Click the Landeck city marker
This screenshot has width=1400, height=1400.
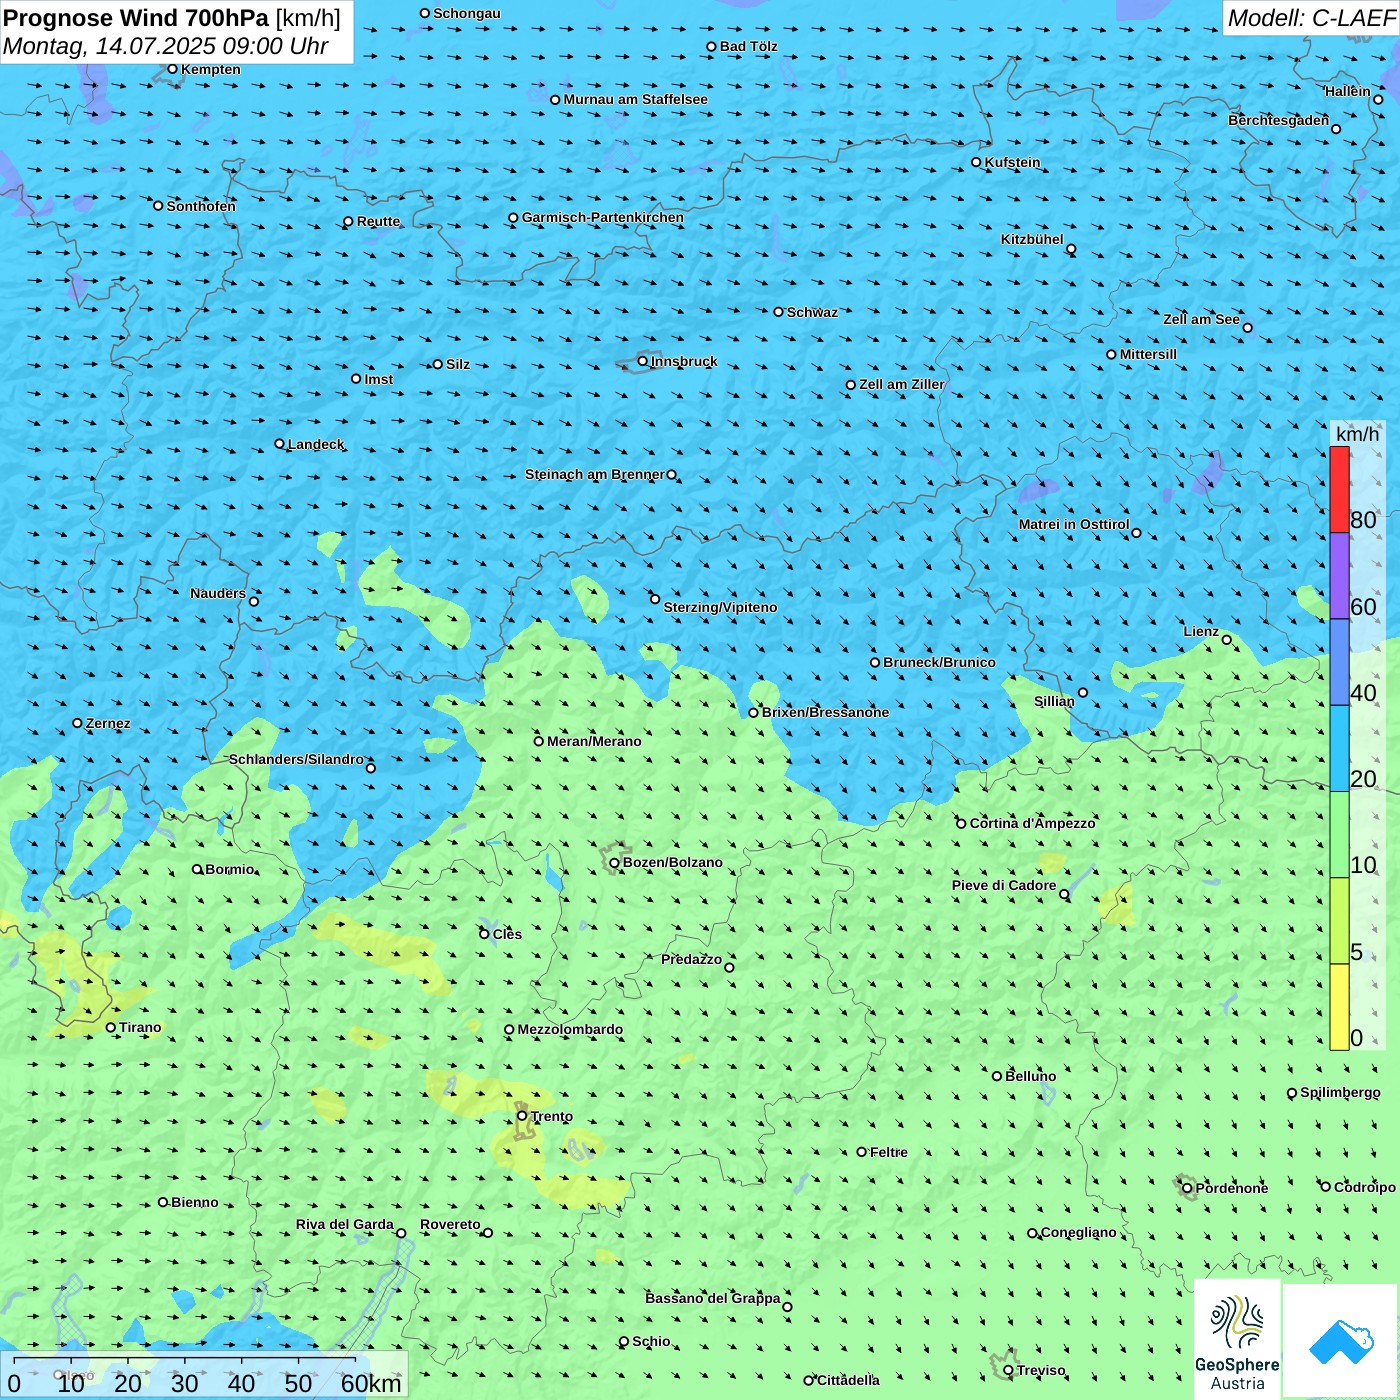pos(279,444)
